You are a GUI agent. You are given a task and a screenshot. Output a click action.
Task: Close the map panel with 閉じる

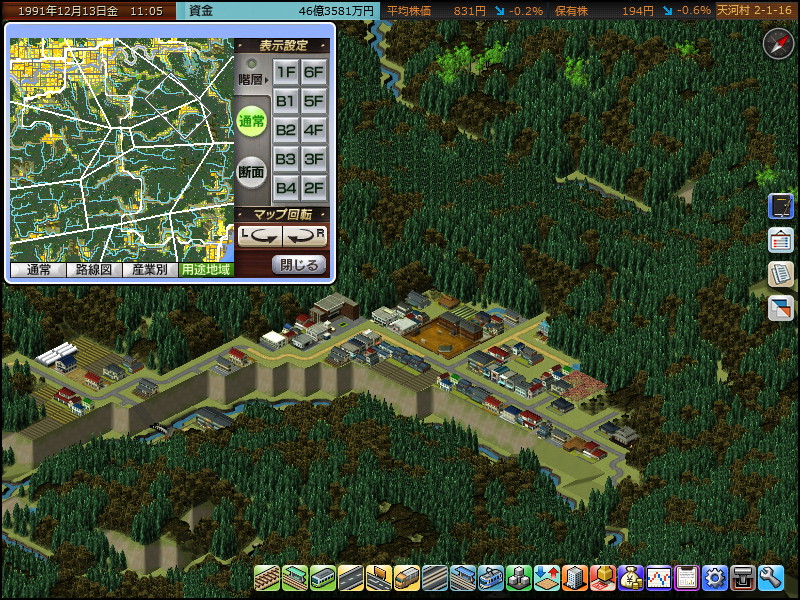(299, 265)
